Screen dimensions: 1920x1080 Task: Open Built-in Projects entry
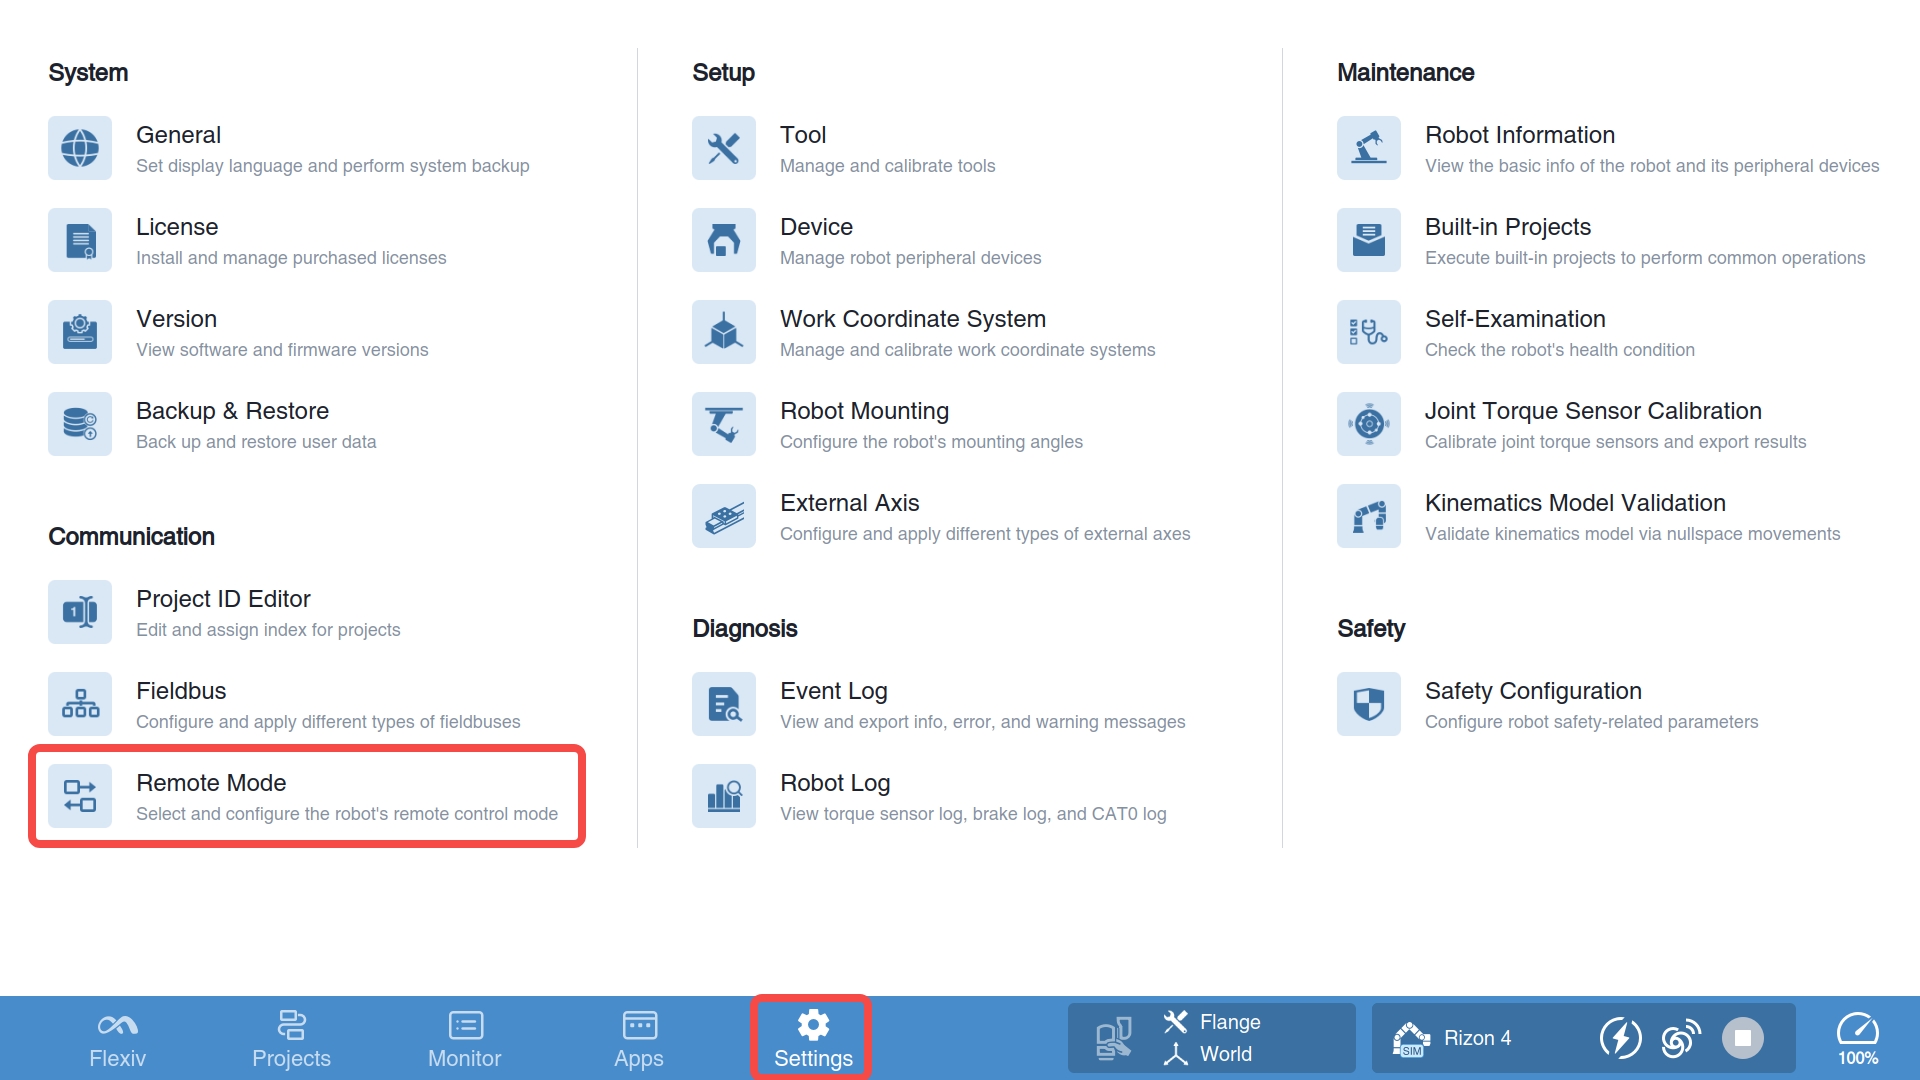coord(1601,240)
